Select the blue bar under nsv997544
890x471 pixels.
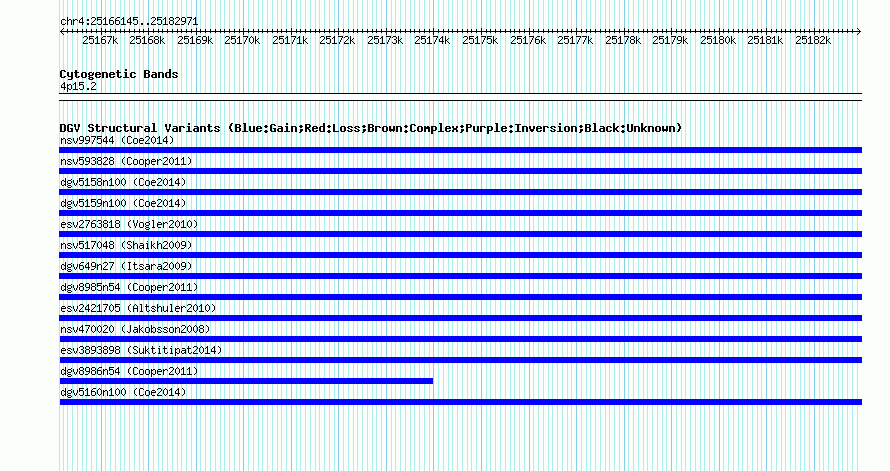(x=461, y=150)
